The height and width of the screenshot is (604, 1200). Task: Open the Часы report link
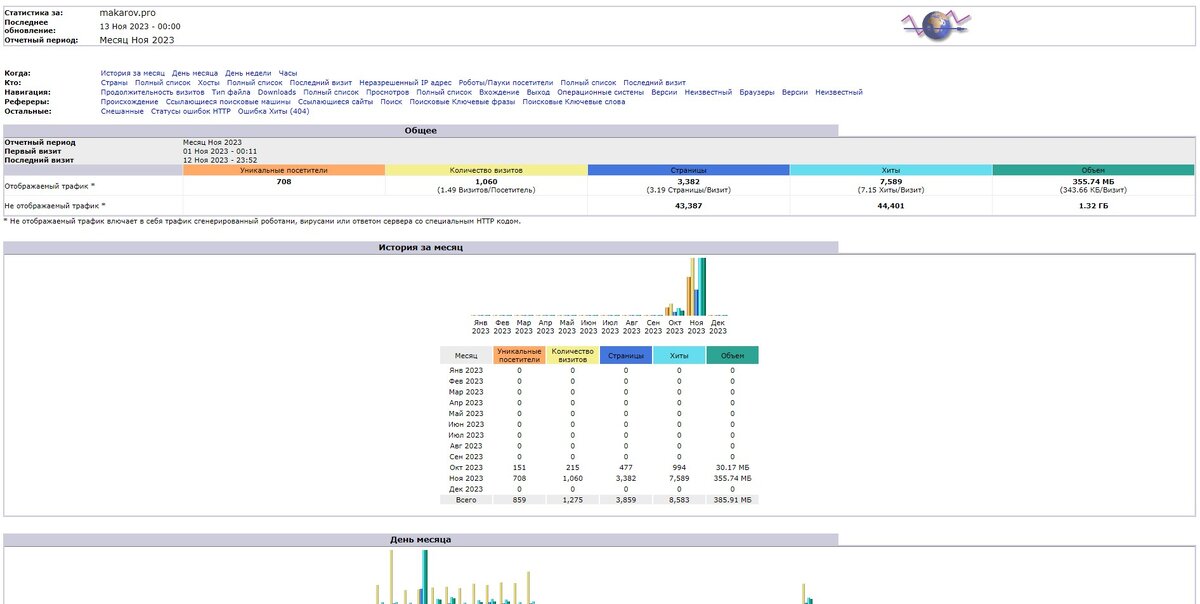(x=288, y=73)
